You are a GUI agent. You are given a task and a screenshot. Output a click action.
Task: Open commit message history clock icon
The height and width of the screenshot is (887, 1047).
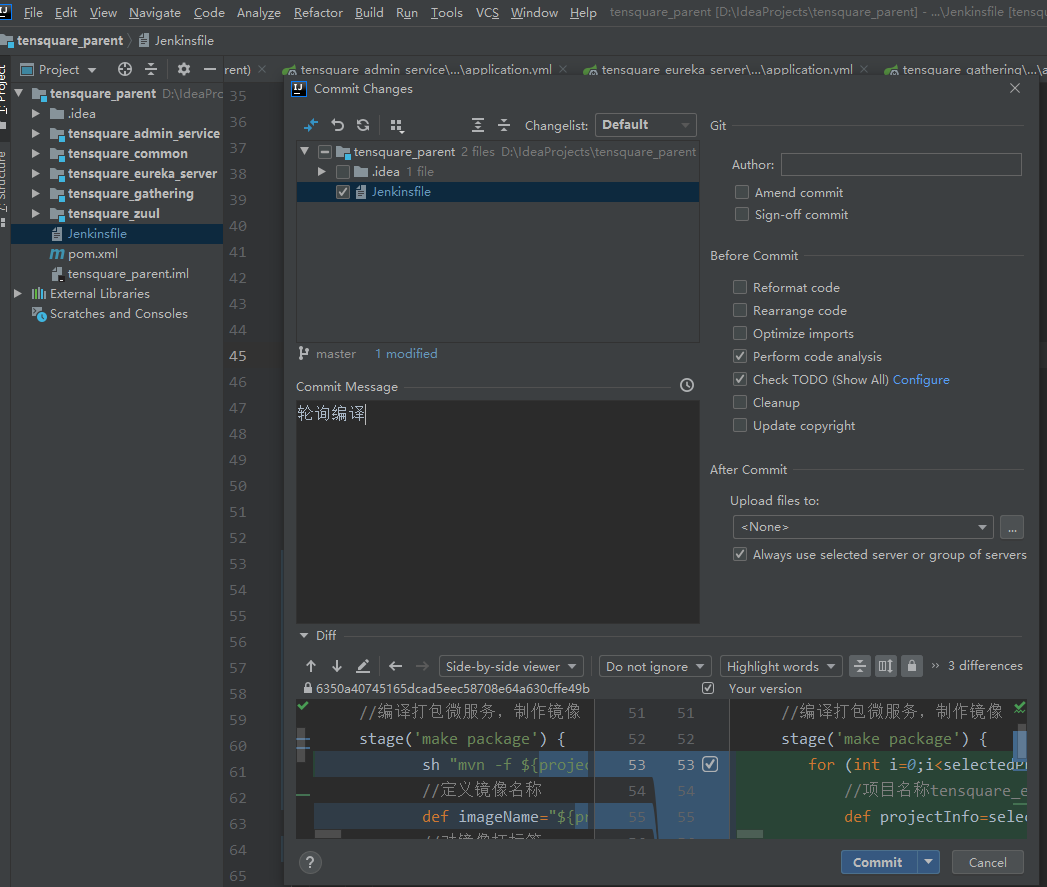point(686,385)
